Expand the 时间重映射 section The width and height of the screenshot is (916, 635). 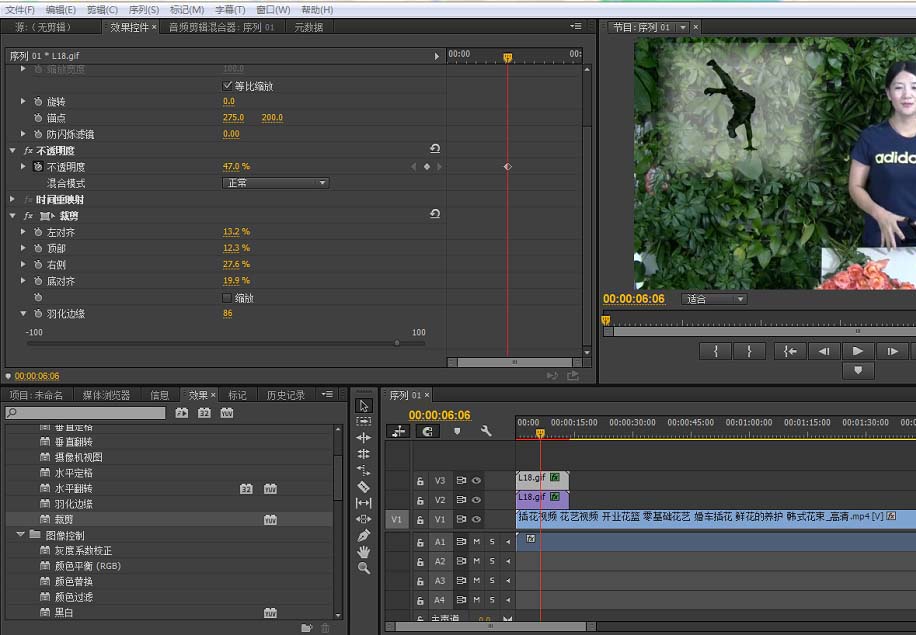click(x=12, y=199)
